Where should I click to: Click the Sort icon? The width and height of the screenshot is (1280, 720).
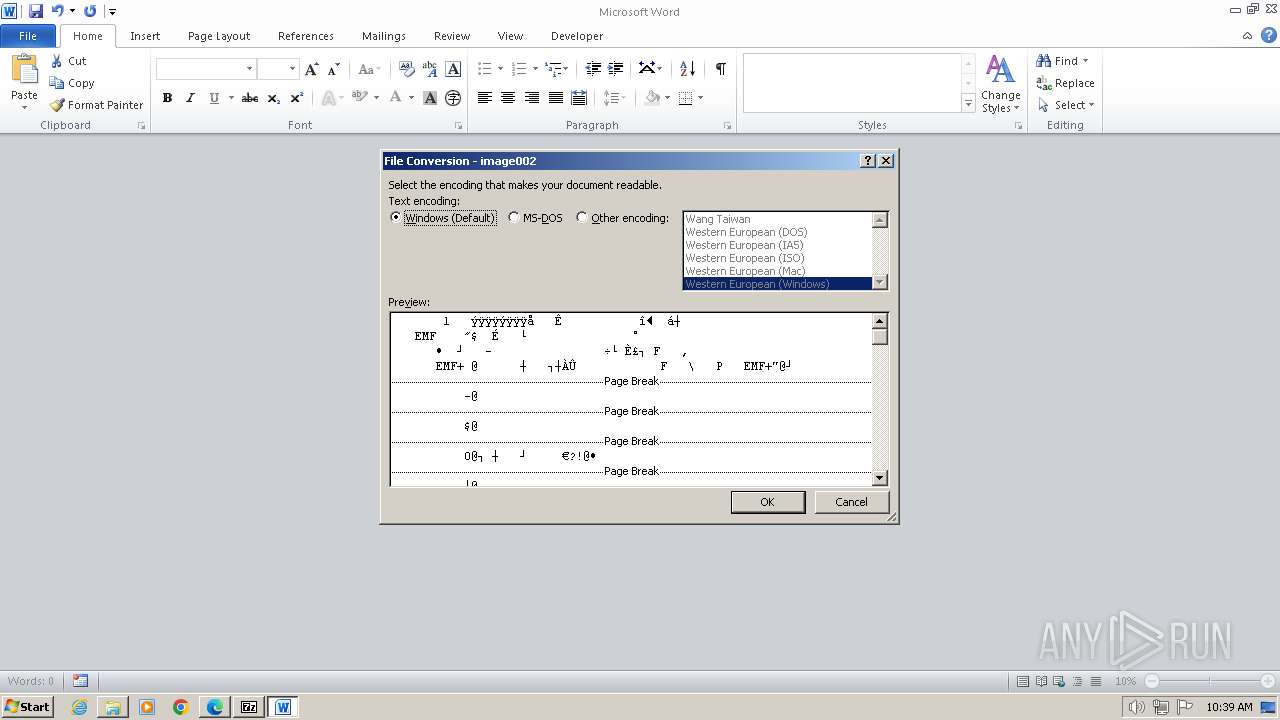click(687, 69)
